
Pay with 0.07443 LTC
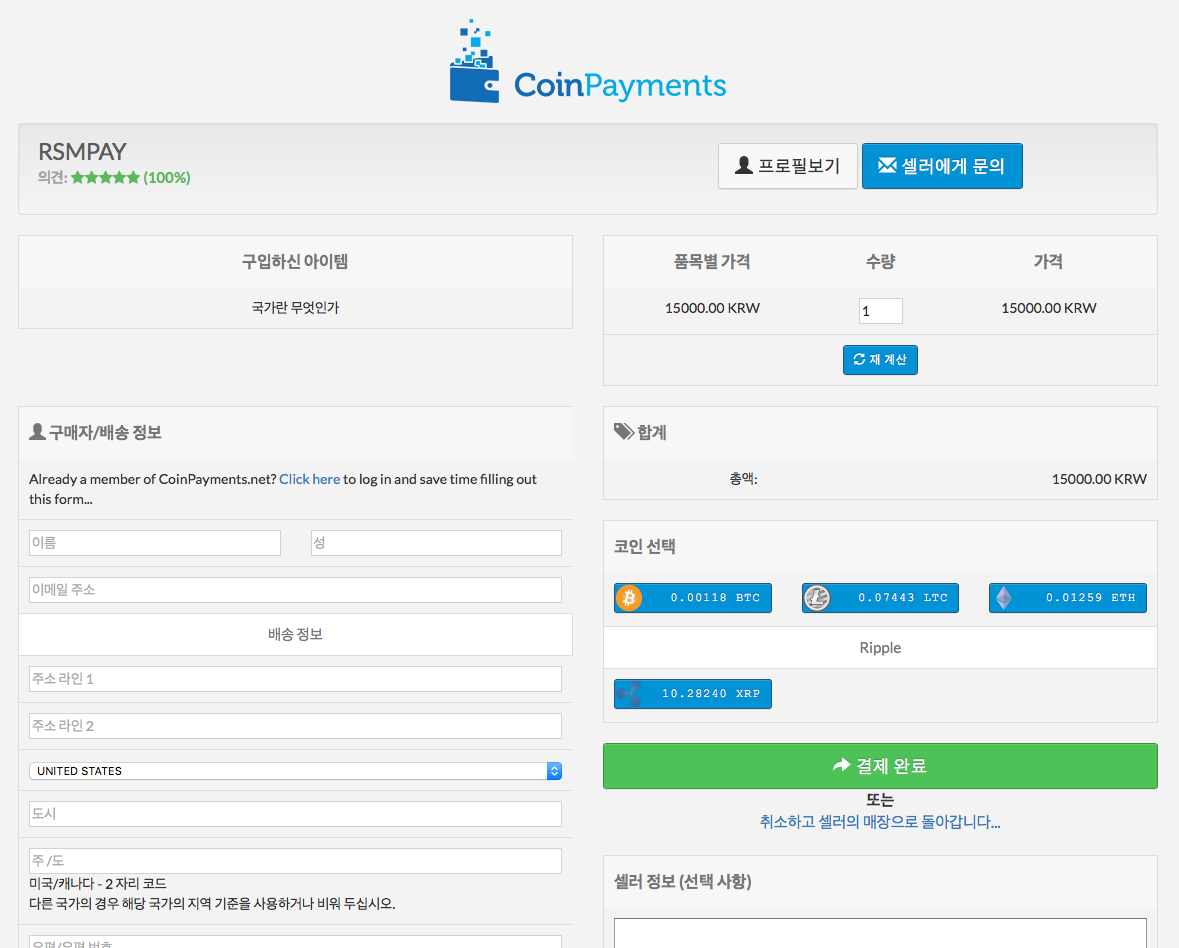click(880, 598)
